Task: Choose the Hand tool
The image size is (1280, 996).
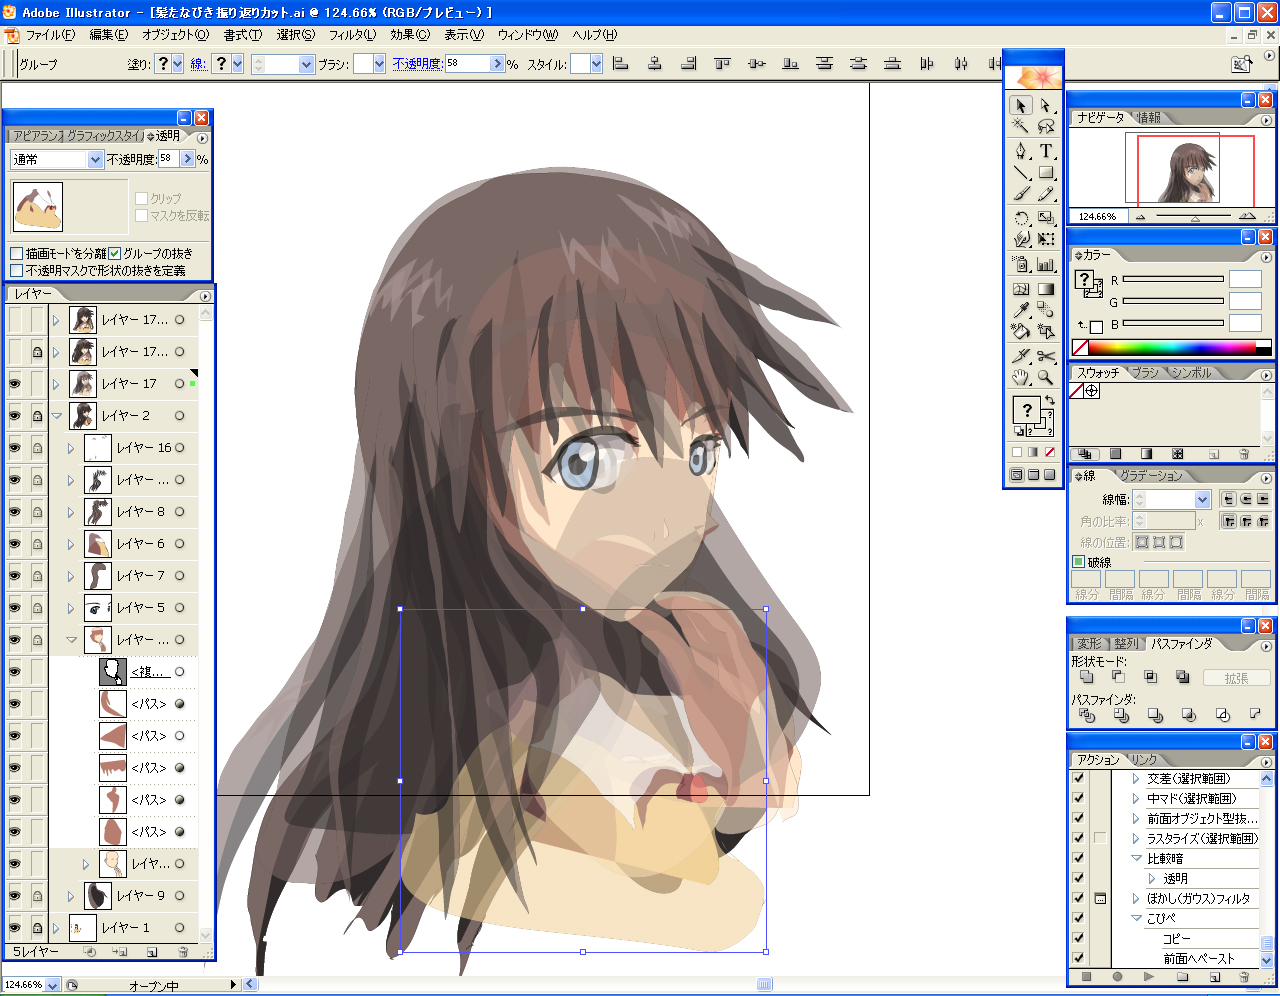Action: coord(1020,377)
